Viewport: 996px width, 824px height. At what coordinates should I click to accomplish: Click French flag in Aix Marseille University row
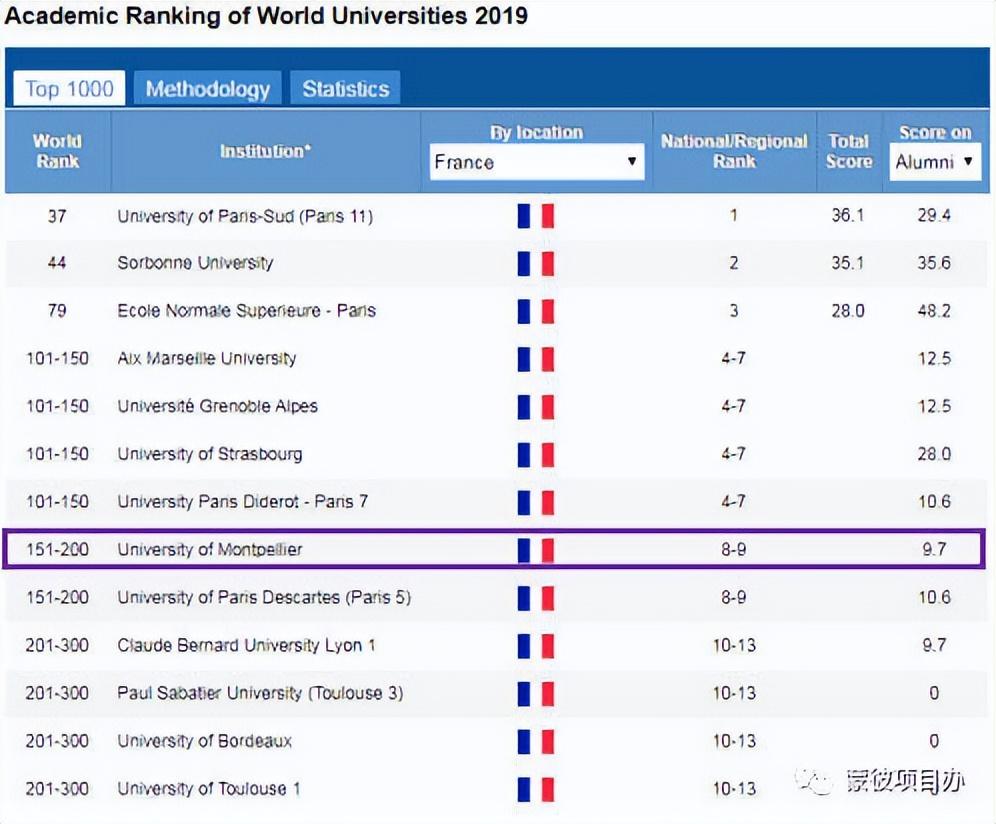coord(536,359)
